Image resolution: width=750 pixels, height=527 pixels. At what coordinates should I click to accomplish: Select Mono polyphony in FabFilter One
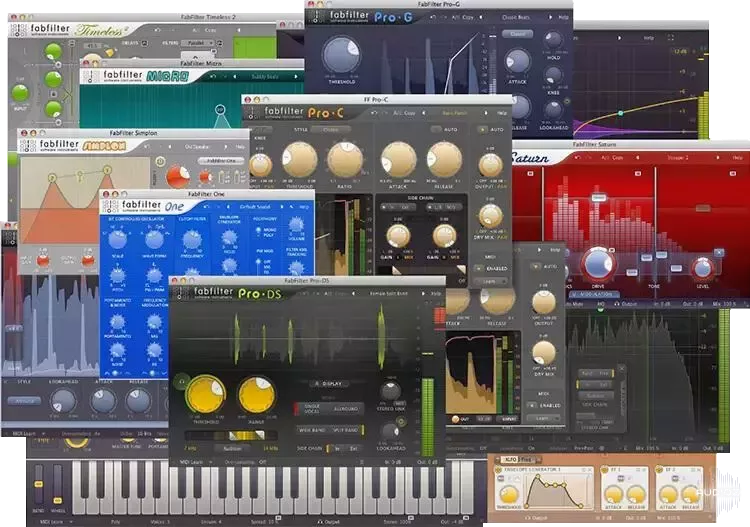258,230
